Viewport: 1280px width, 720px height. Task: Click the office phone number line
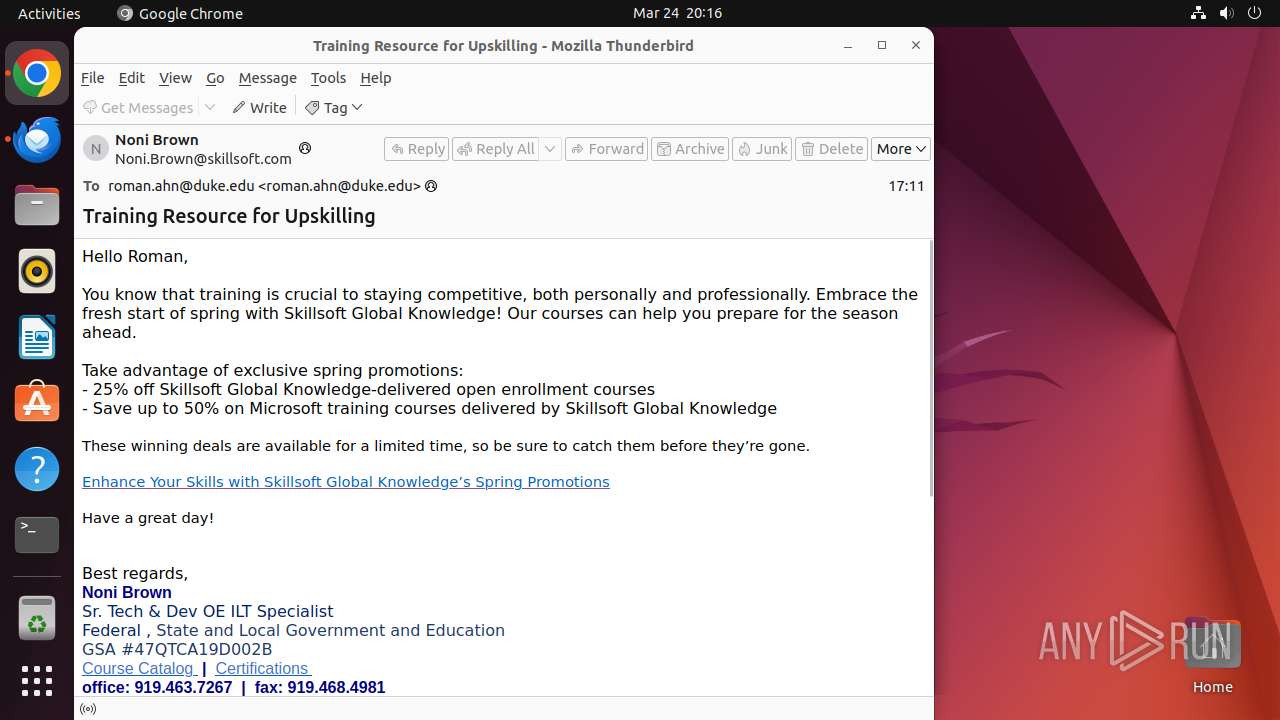[x=233, y=687]
